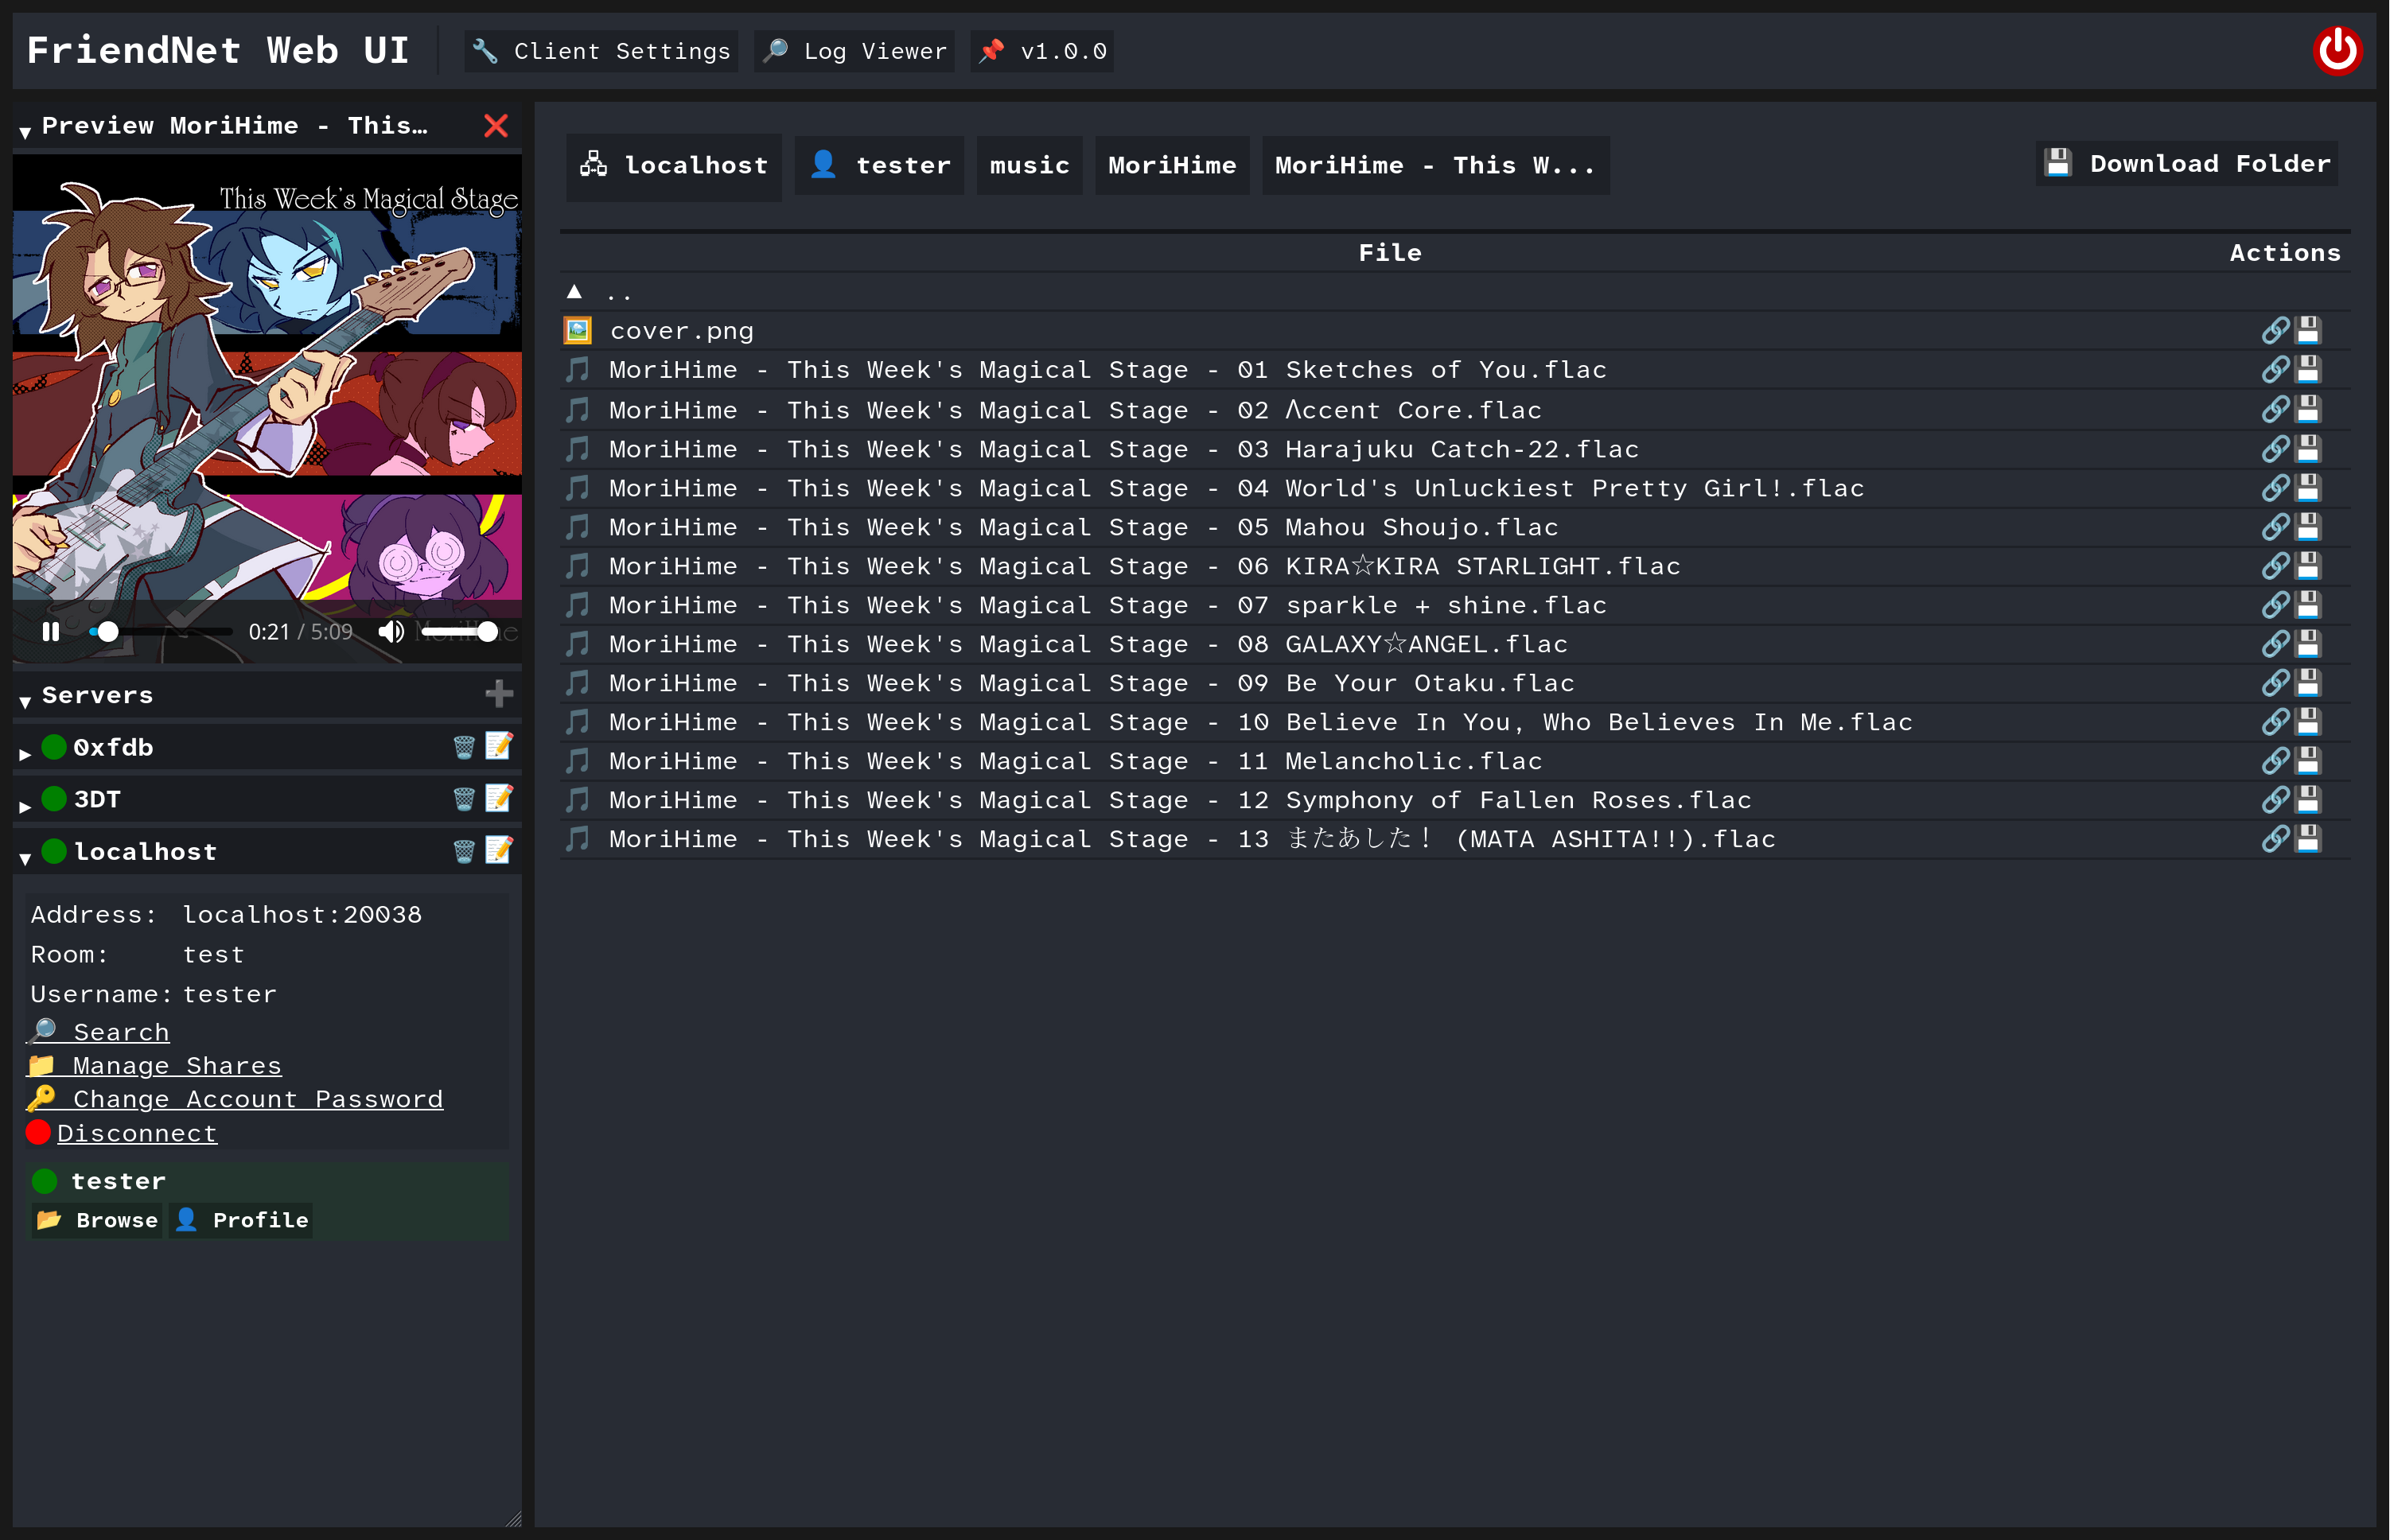This screenshot has height=1540, width=2390.
Task: Click the add server plus icon
Action: tap(499, 694)
